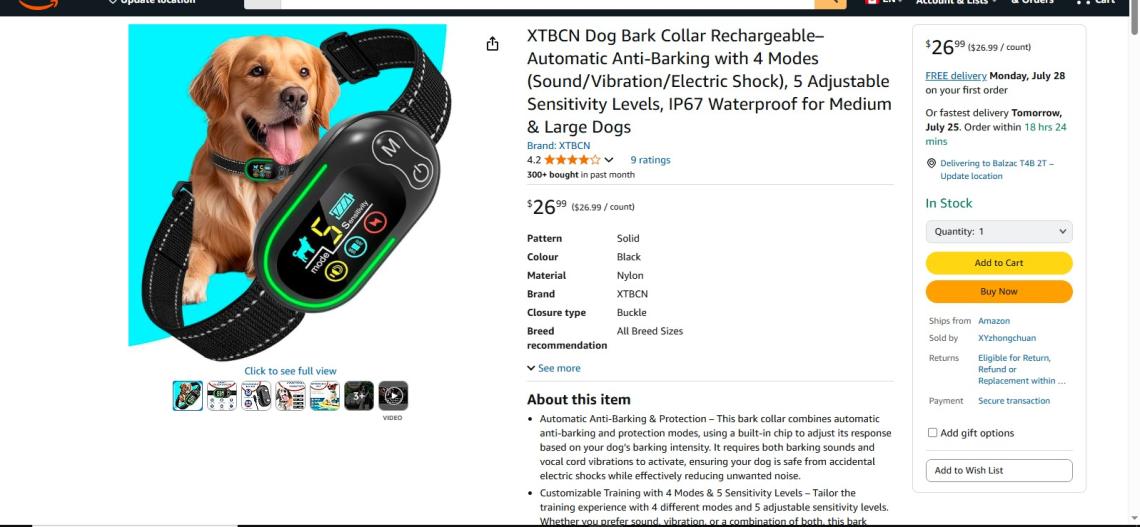Click the orange search magnifier button

tap(830, 4)
